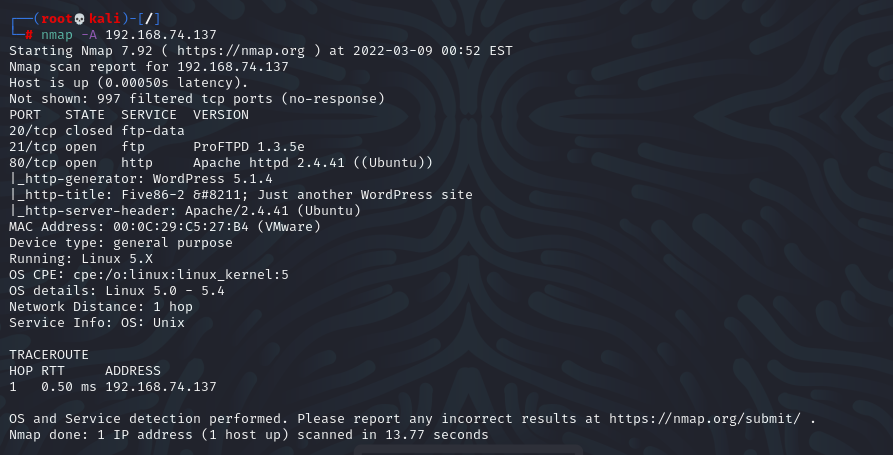Click the target IP in the command line
This screenshot has height=455, width=893.
(x=161, y=35)
